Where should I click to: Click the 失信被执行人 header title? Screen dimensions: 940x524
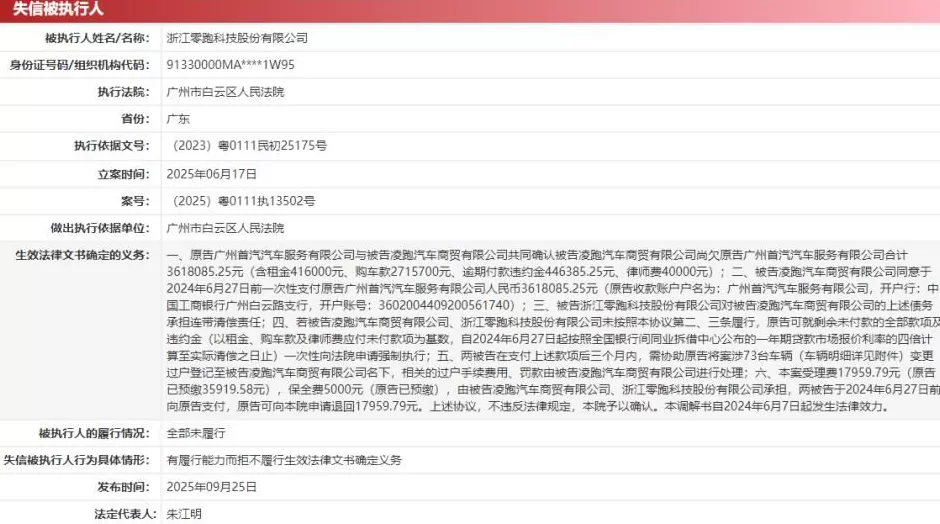click(x=58, y=9)
